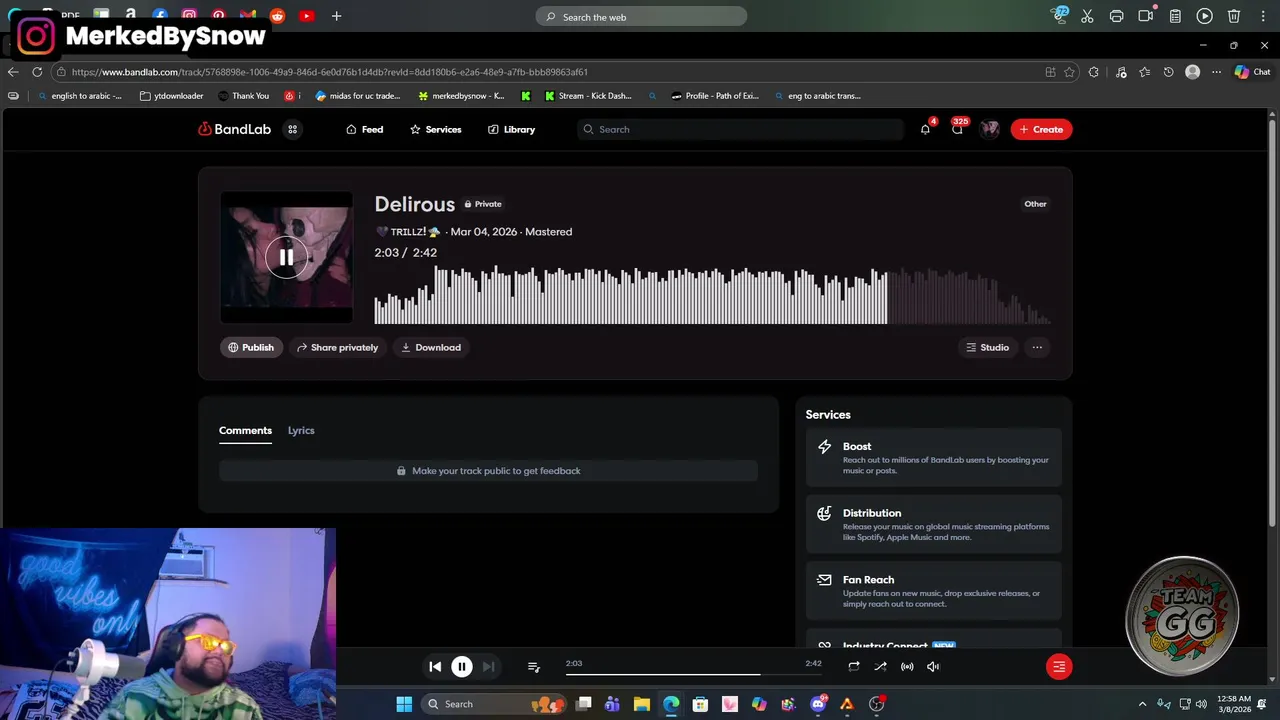Download the Delirous track
Screen dimensions: 1280x720
(x=431, y=347)
